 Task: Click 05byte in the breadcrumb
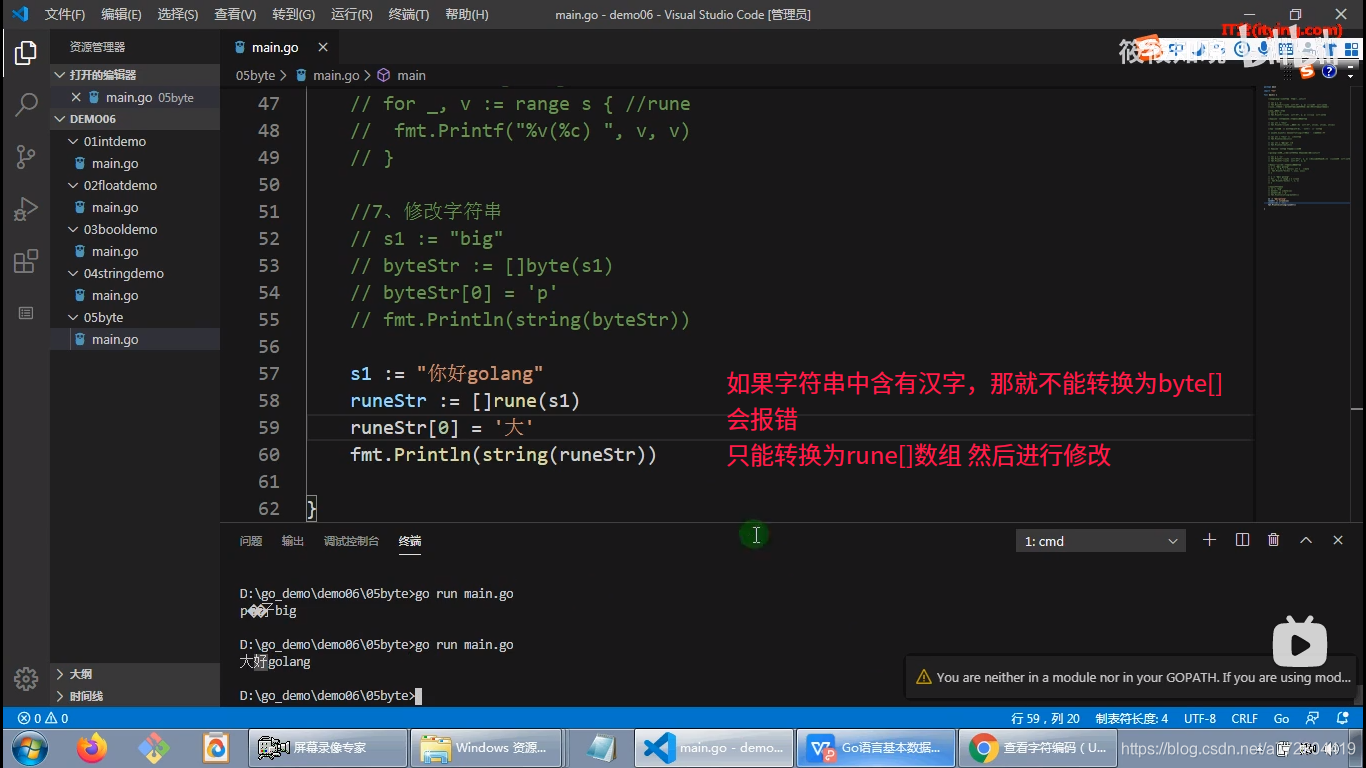[x=255, y=75]
